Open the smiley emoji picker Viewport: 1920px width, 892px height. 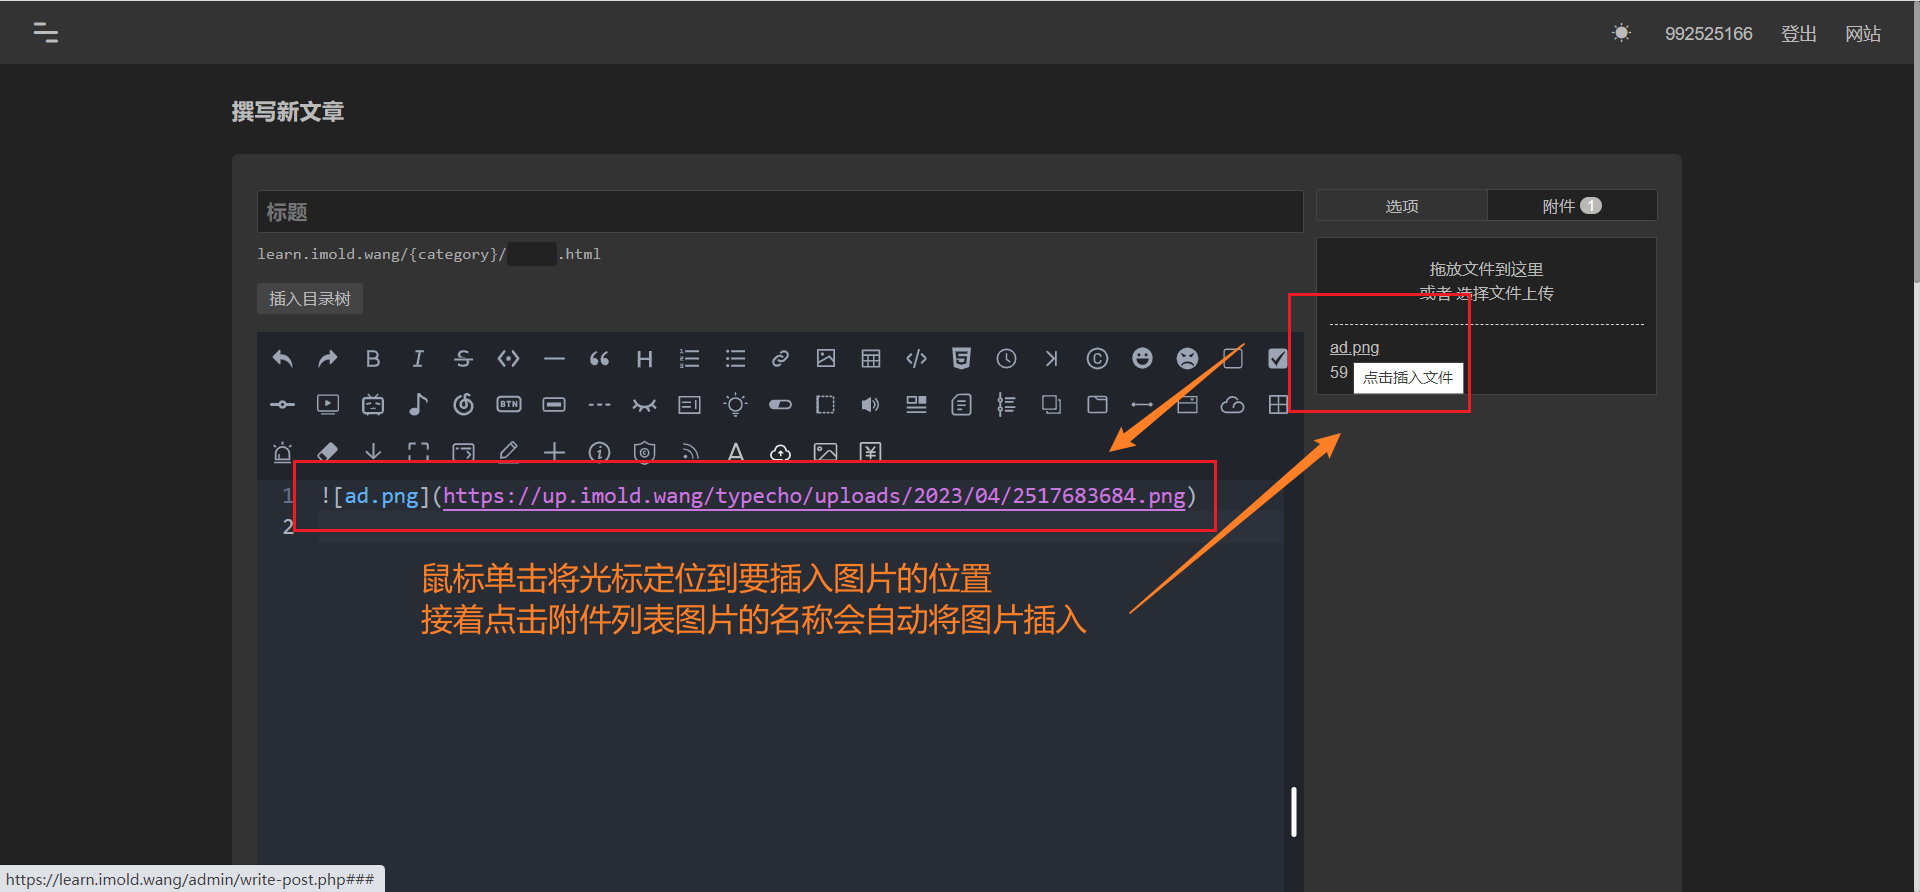point(1142,358)
